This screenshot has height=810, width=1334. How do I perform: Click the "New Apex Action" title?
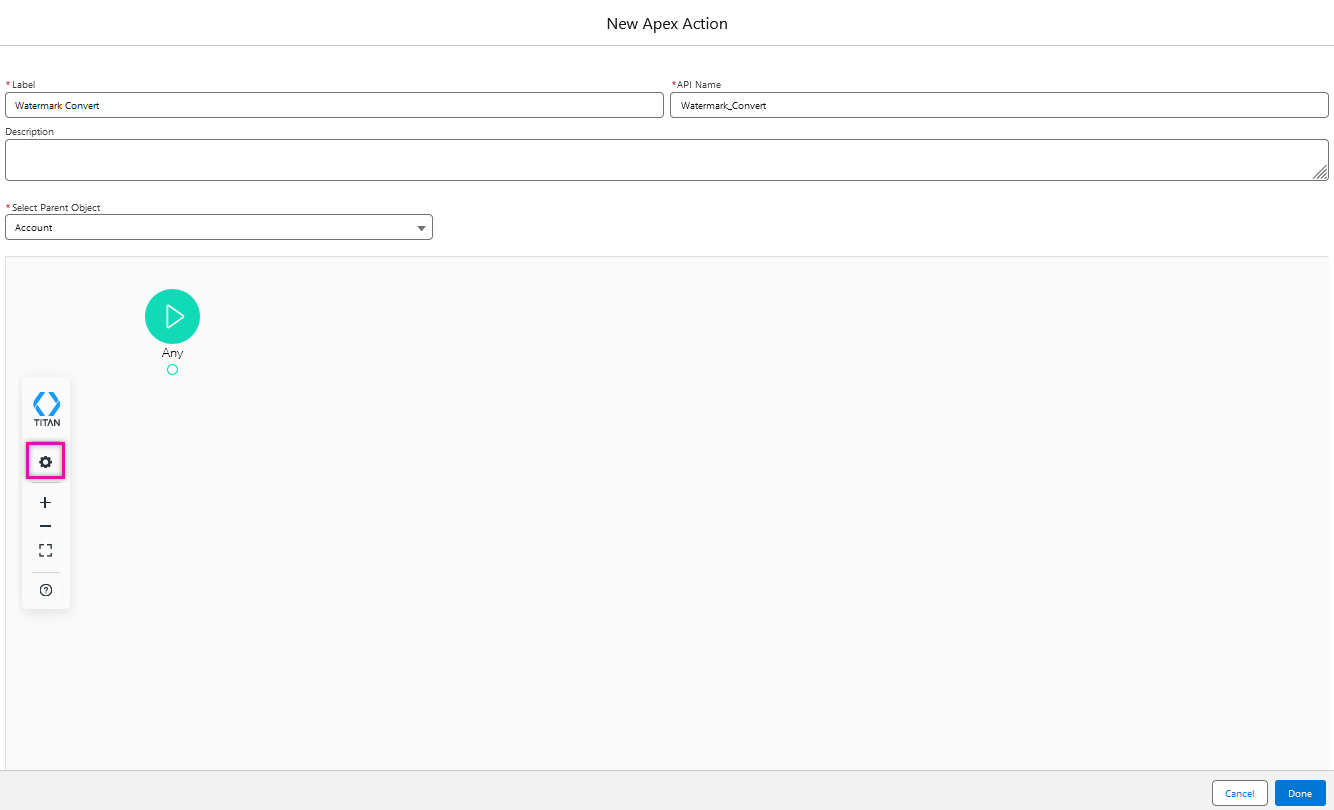point(667,23)
